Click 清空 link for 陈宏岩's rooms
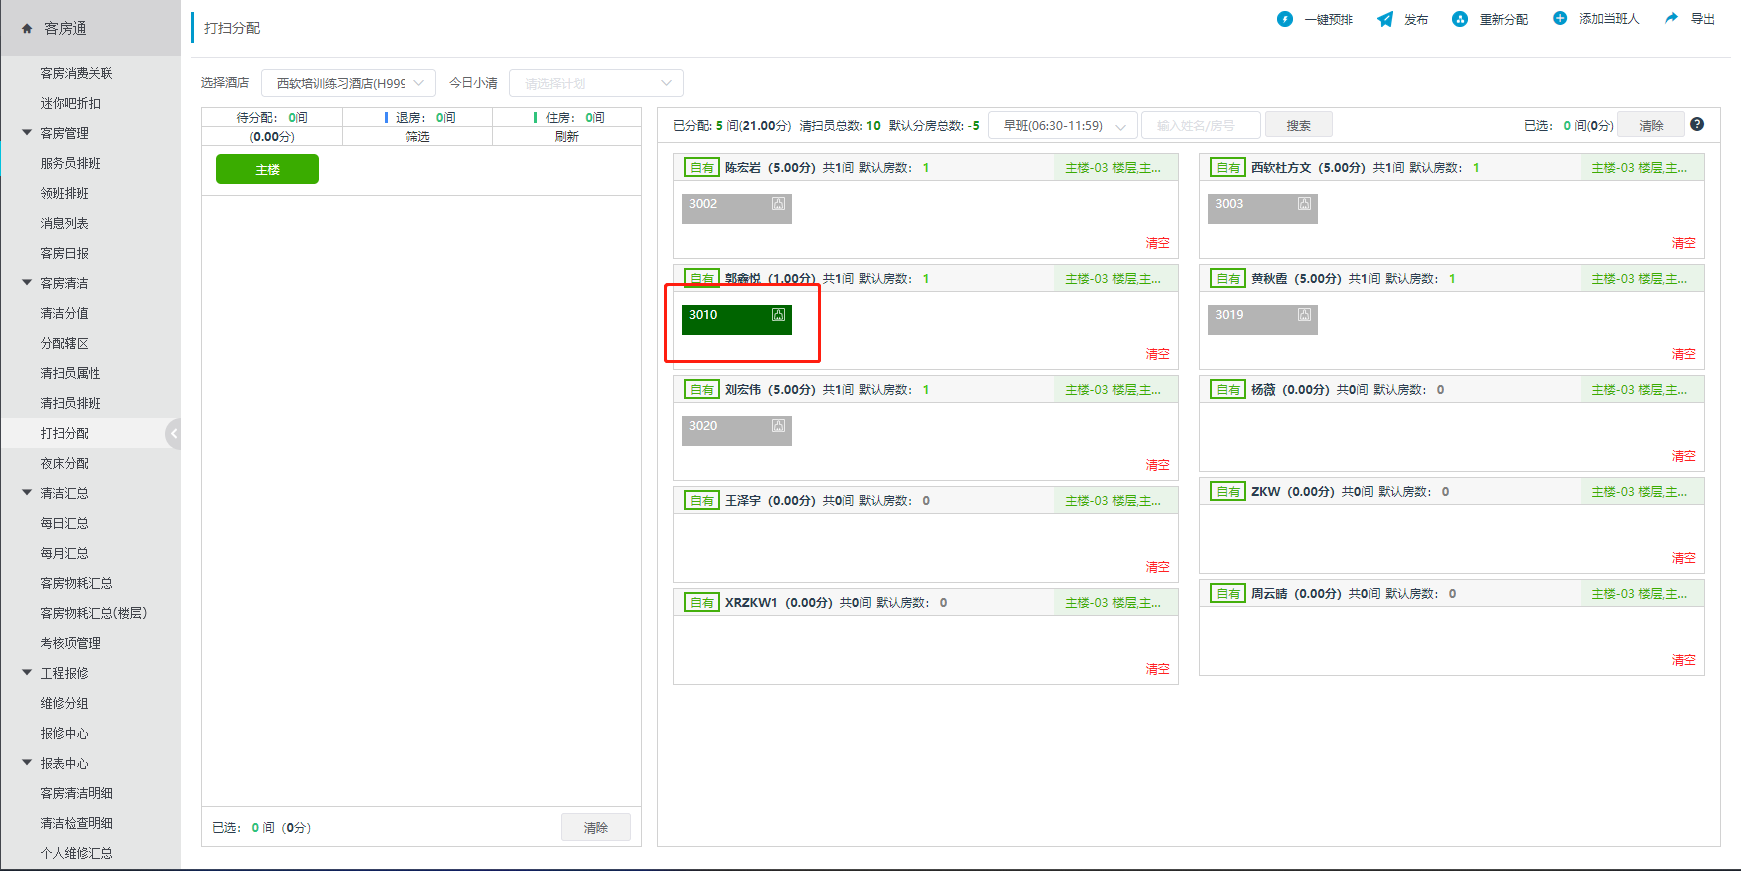 pyautogui.click(x=1157, y=243)
